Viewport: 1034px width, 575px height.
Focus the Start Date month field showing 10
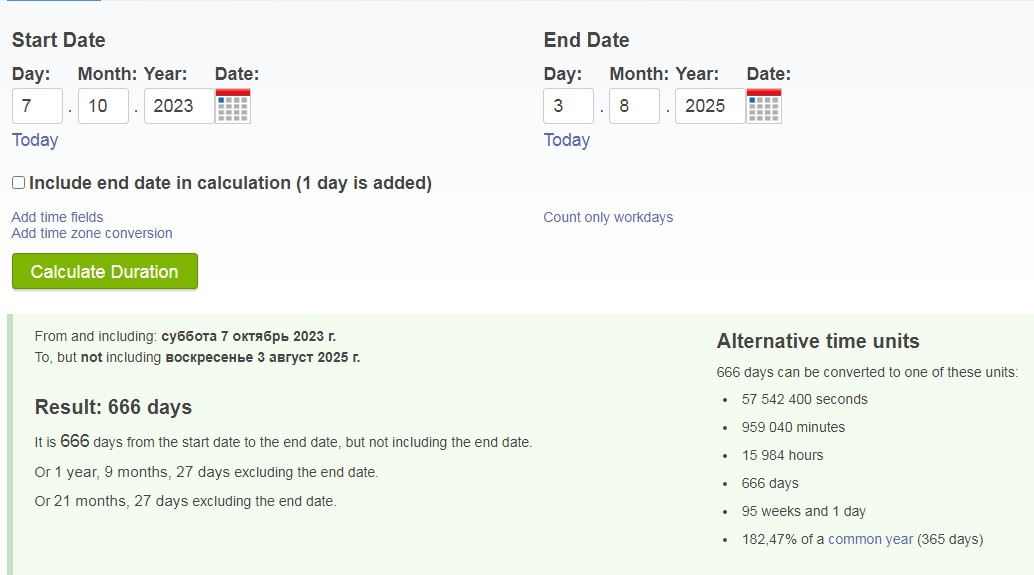103,106
